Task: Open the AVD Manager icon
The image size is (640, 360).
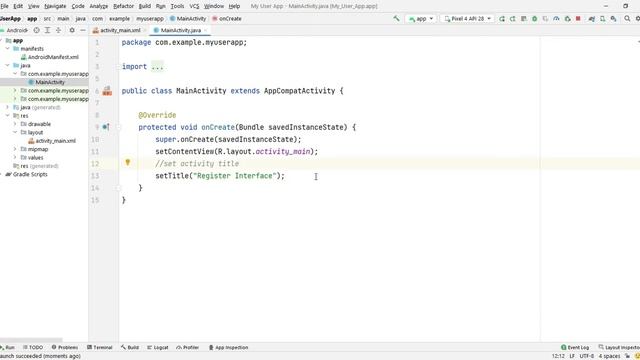Action: point(602,19)
